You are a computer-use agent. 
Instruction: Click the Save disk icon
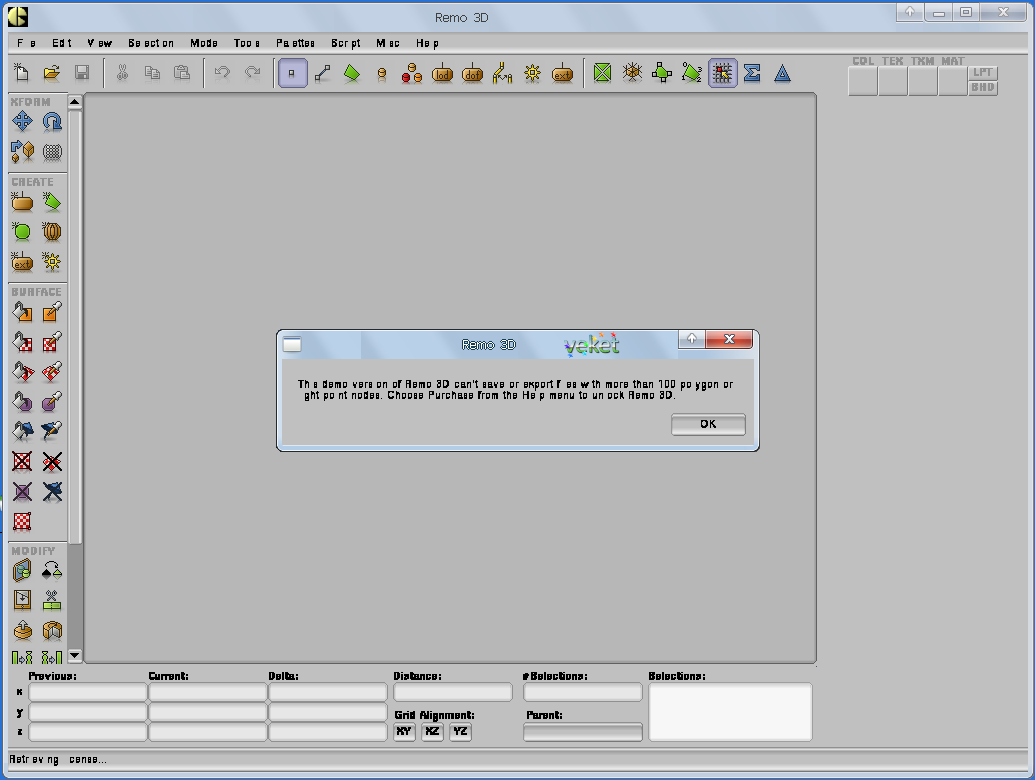82,73
